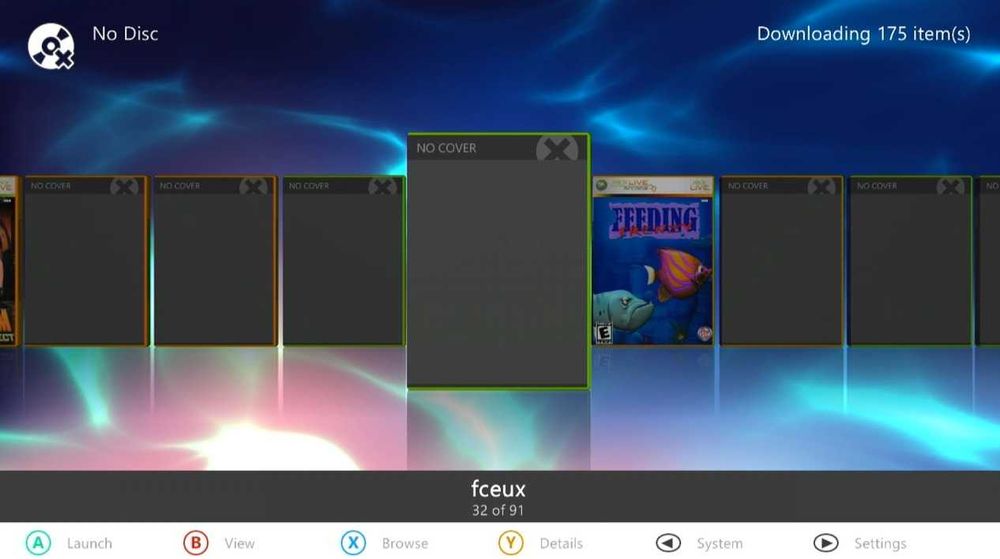
Task: Select the Details label
Action: 561,544
